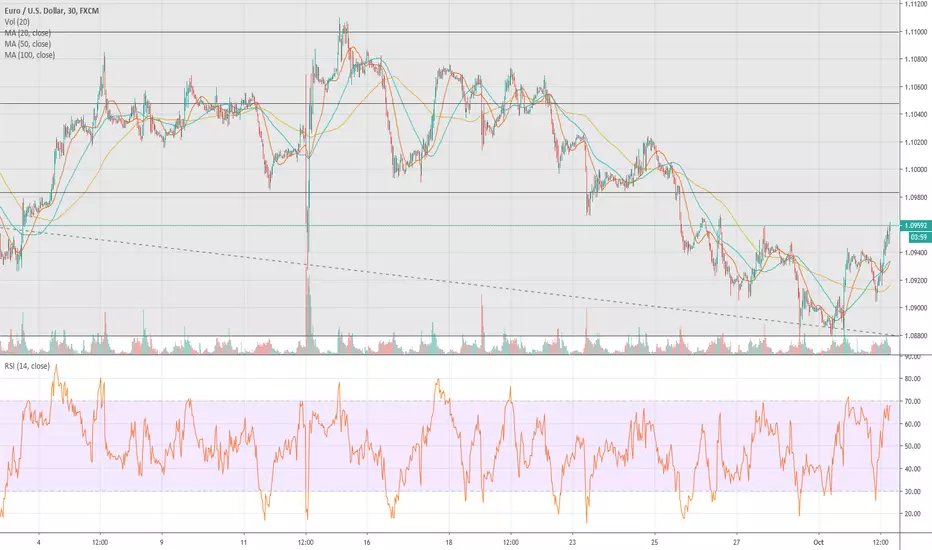Click the countdown timer 03:59 label
Image resolution: width=932 pixels, height=550 pixels.
(x=918, y=237)
